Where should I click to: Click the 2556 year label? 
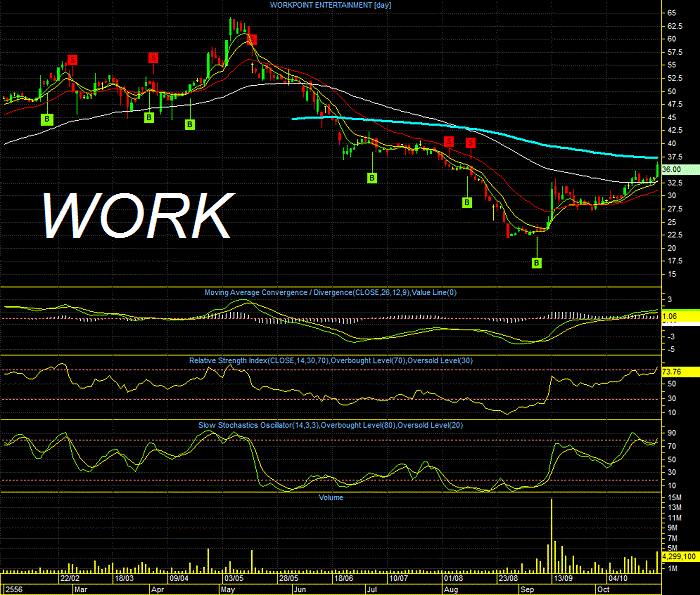[14, 589]
